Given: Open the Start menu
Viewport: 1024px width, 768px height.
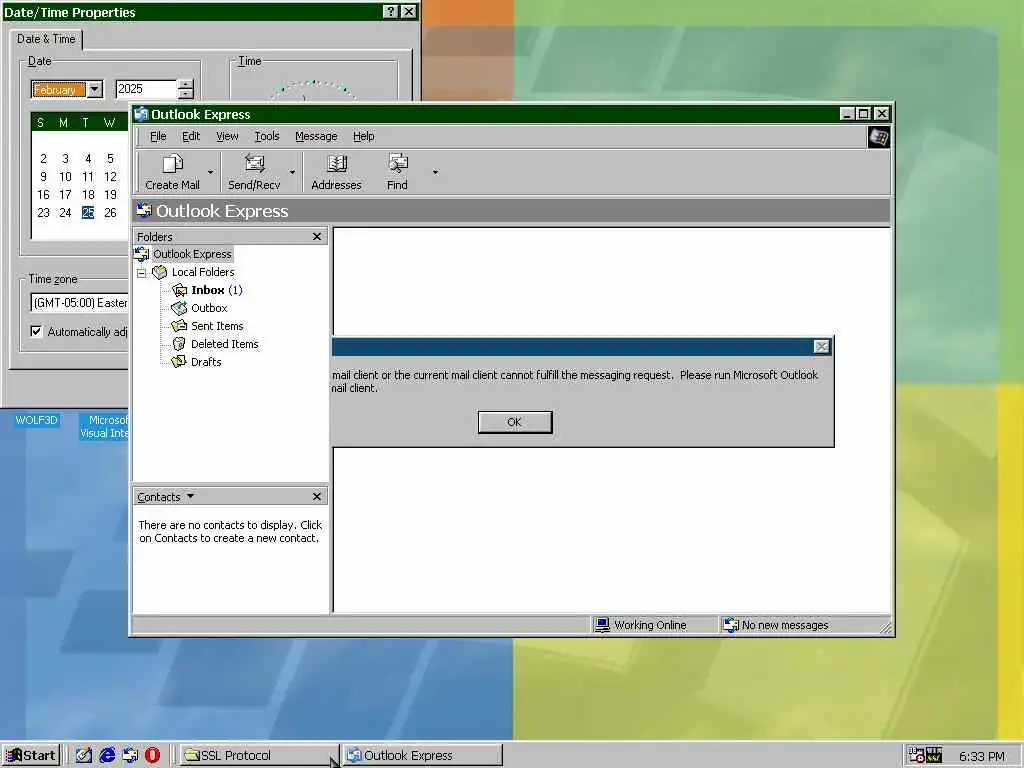Looking at the screenshot, I should 31,756.
